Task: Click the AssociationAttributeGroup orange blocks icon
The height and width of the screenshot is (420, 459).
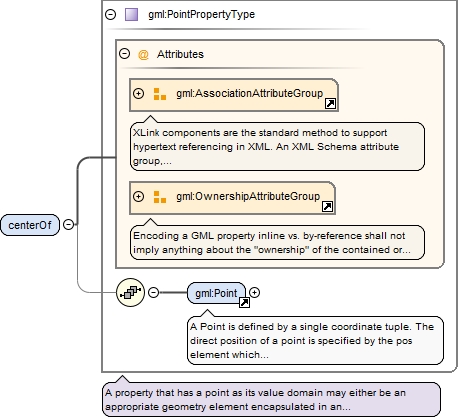Action: tap(160, 94)
